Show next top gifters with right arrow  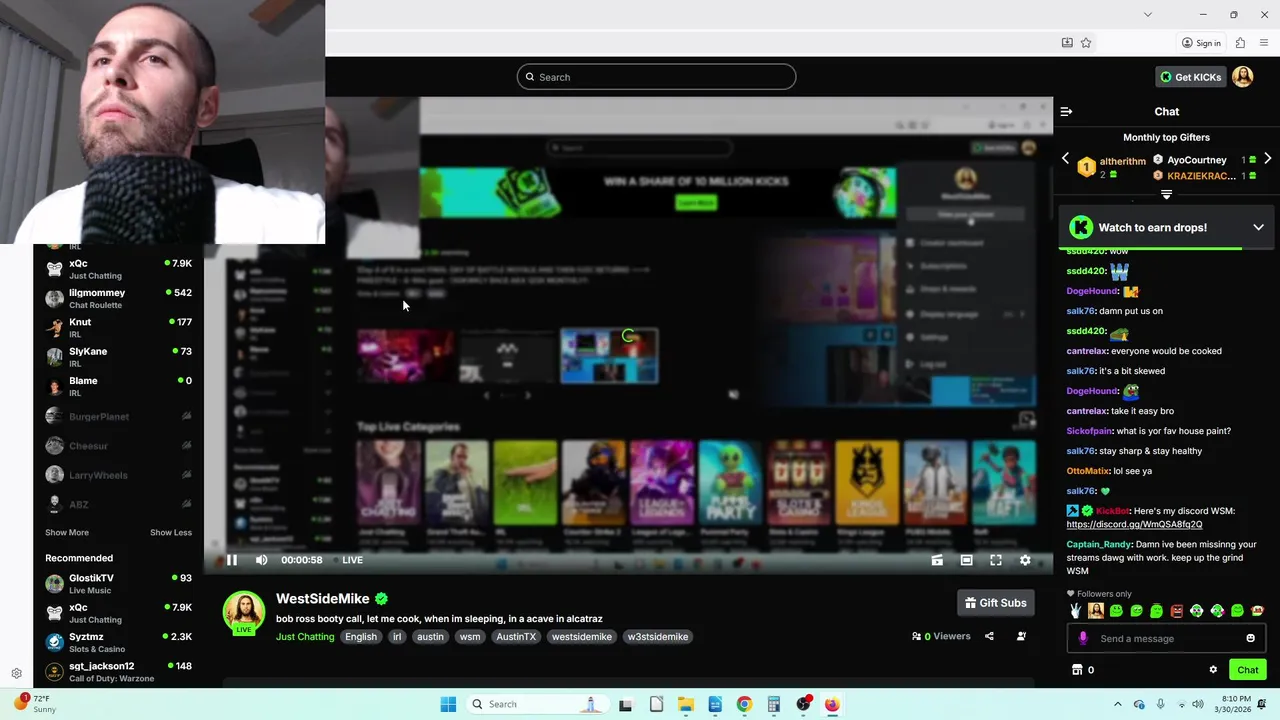click(1267, 159)
